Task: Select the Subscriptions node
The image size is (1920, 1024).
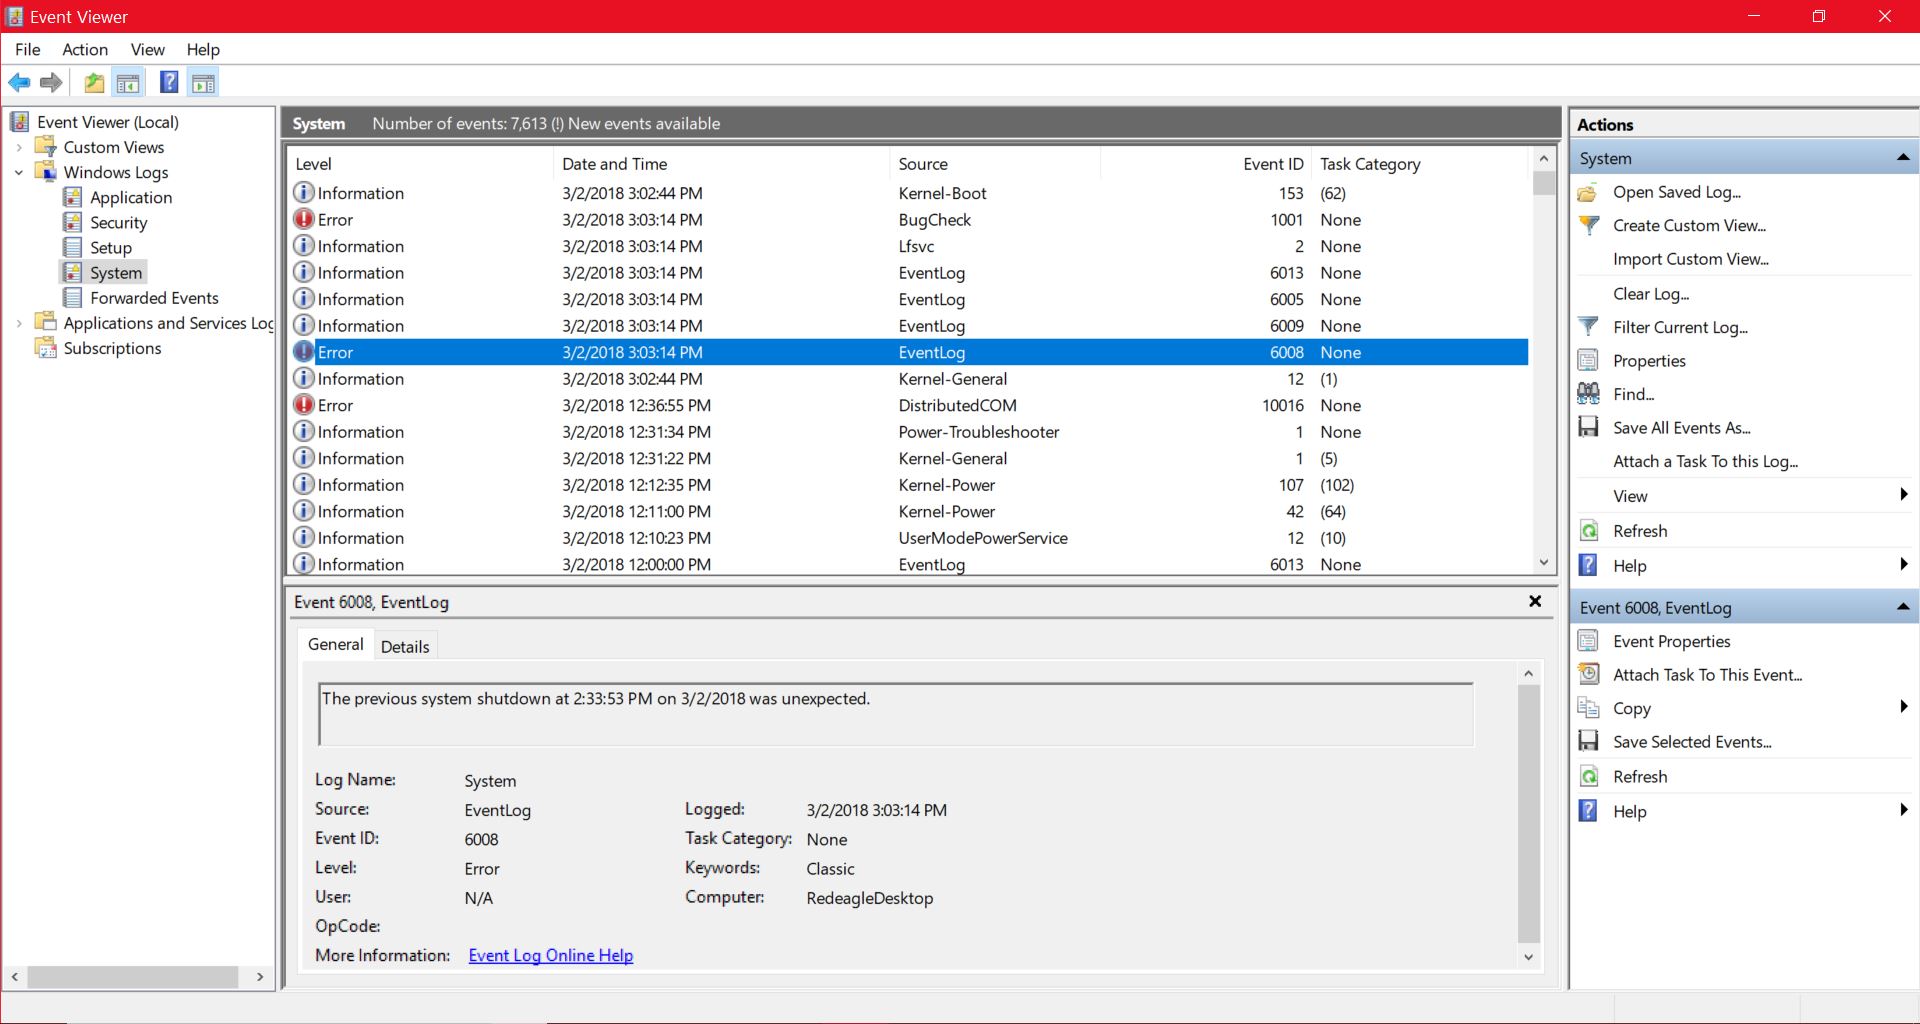Action: point(112,348)
